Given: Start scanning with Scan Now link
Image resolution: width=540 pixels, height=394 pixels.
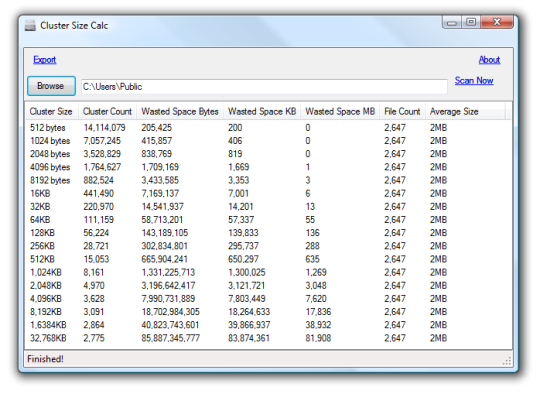Looking at the screenshot, I should click(474, 81).
